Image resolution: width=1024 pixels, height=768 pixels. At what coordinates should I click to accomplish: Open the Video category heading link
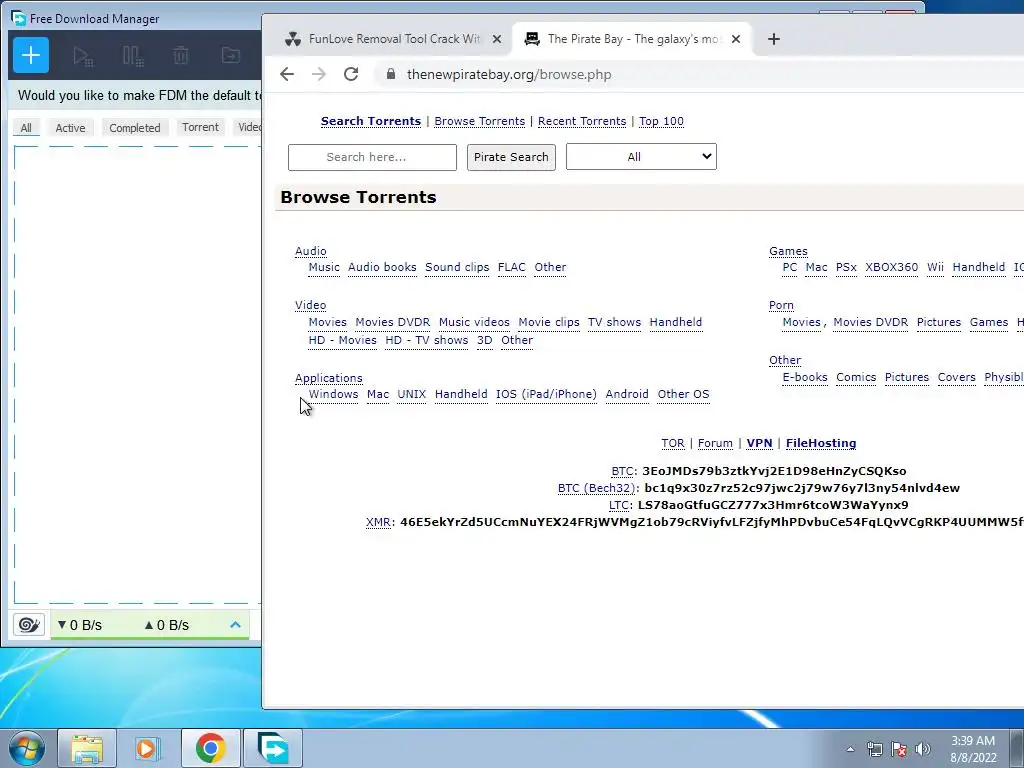point(310,305)
